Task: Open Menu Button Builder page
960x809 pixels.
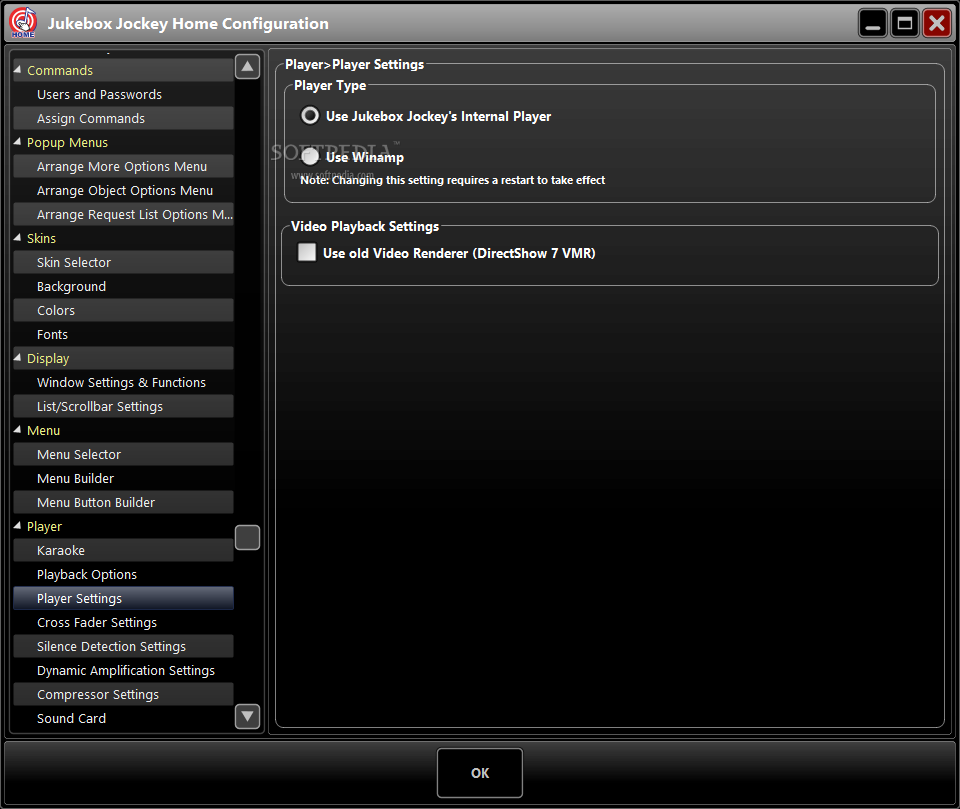Action: [124, 502]
